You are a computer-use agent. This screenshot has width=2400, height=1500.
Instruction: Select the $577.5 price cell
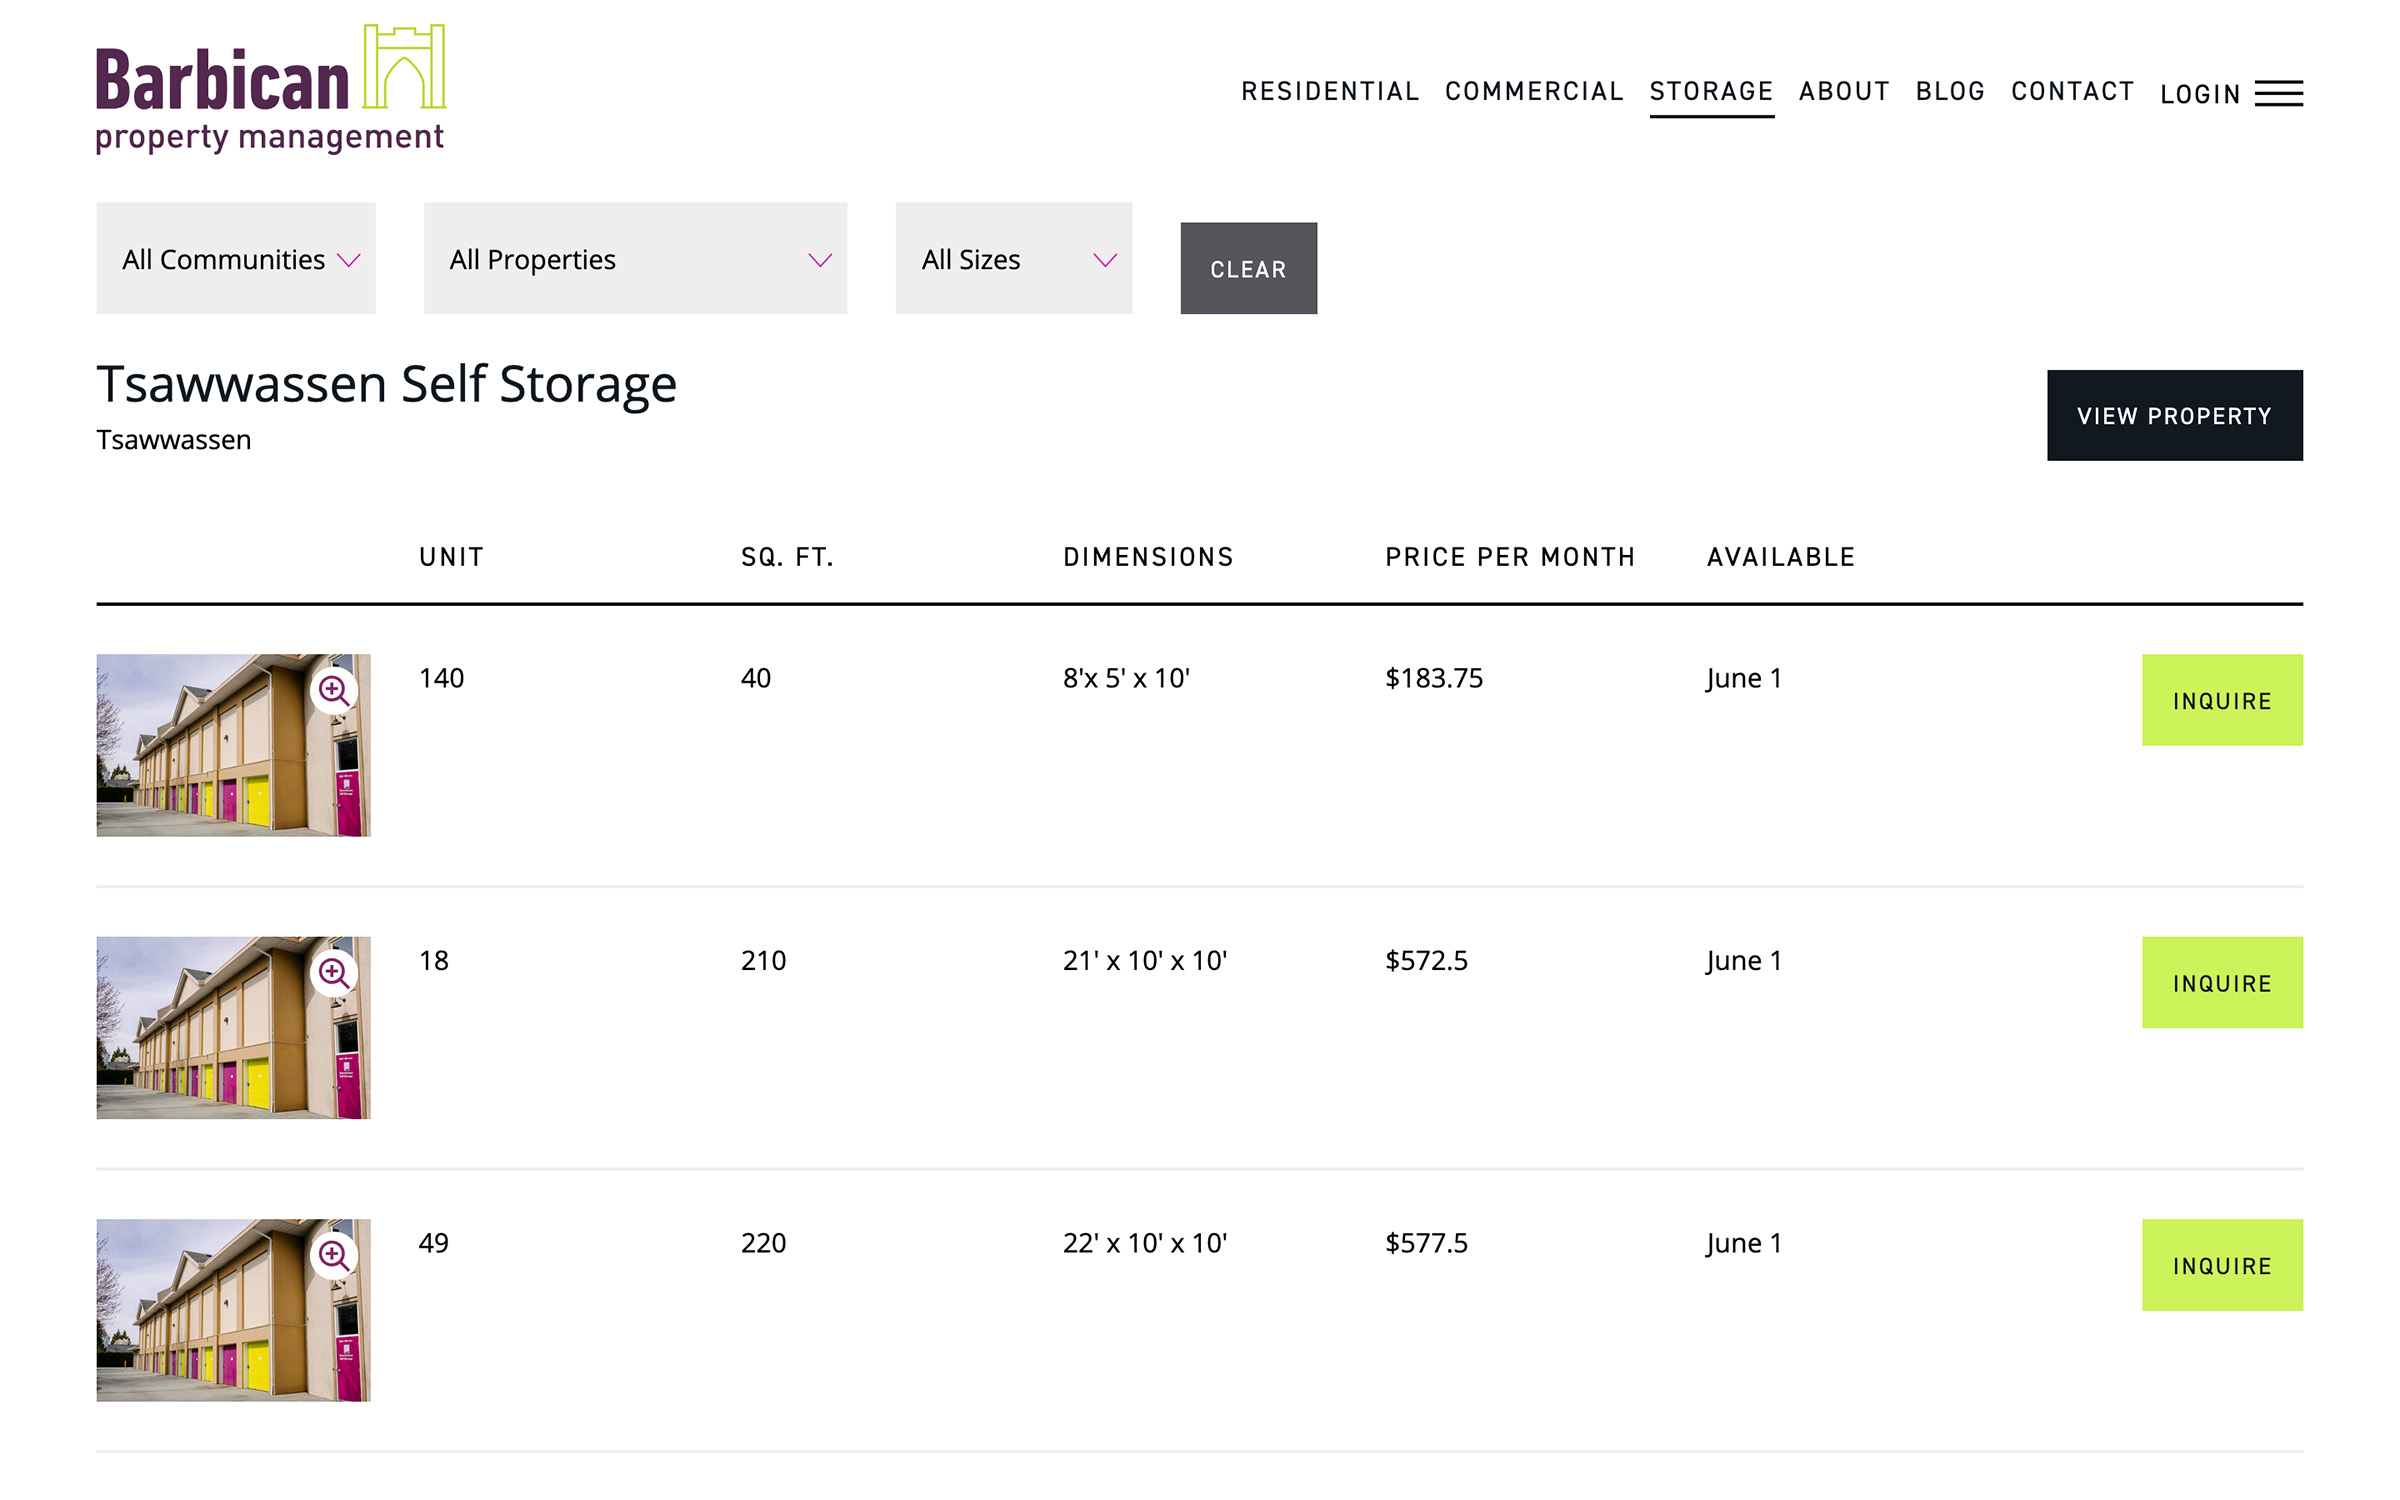1426,1243
